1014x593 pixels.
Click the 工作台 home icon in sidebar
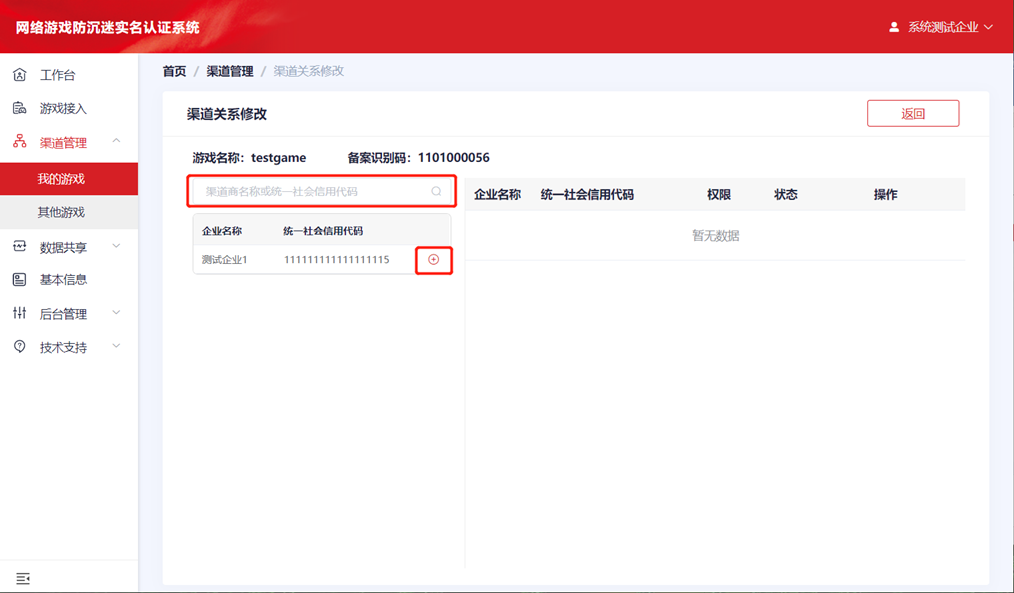click(x=19, y=74)
